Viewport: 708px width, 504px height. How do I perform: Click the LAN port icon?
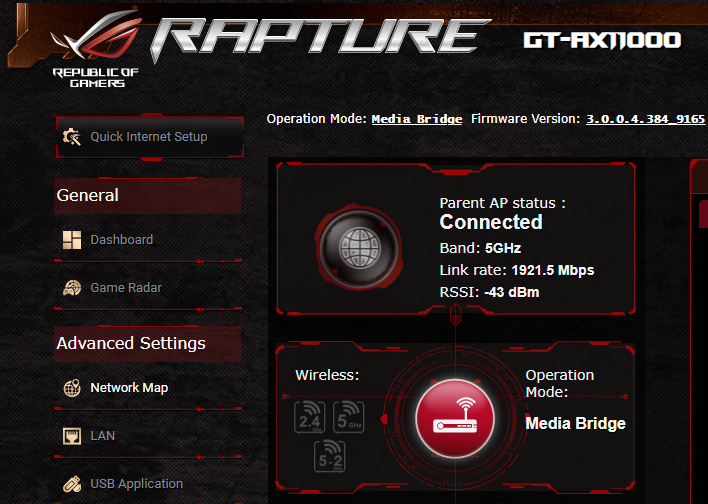click(73, 436)
